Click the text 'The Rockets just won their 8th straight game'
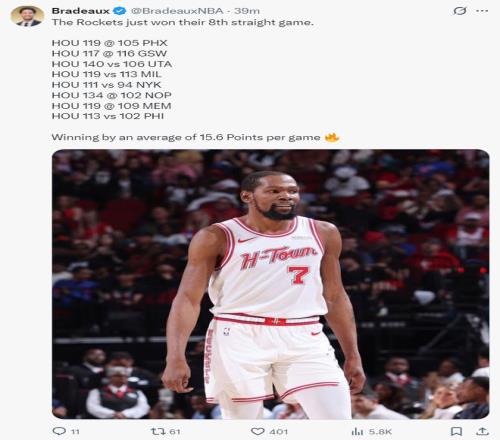This screenshot has height=440, width=500. (183, 23)
